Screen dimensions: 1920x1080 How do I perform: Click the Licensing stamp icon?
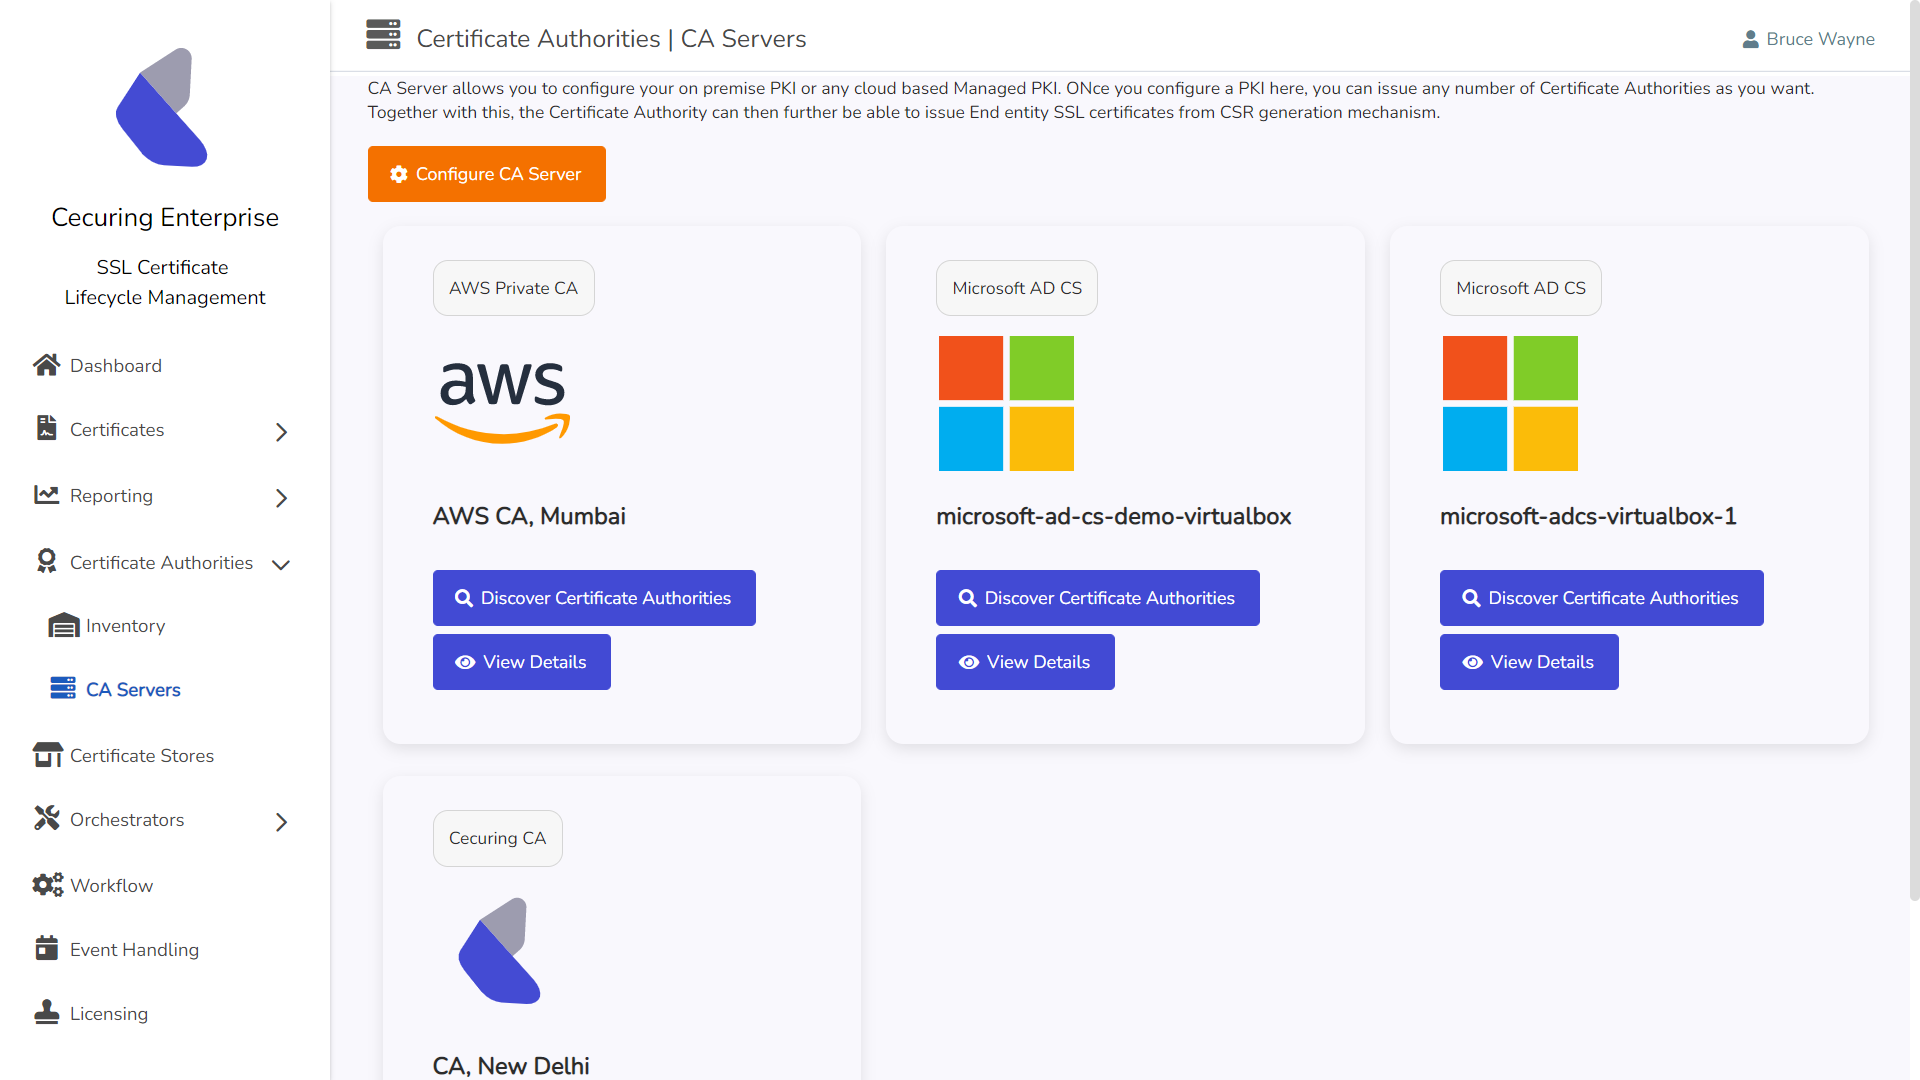[x=47, y=1012]
